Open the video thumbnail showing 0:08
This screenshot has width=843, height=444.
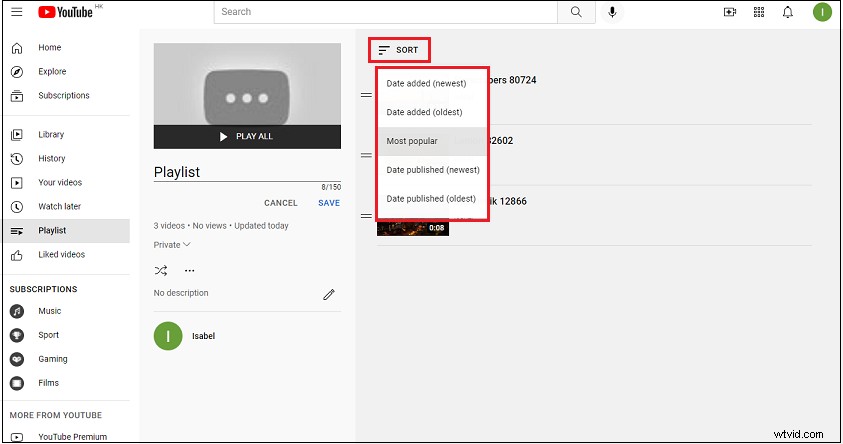click(412, 228)
